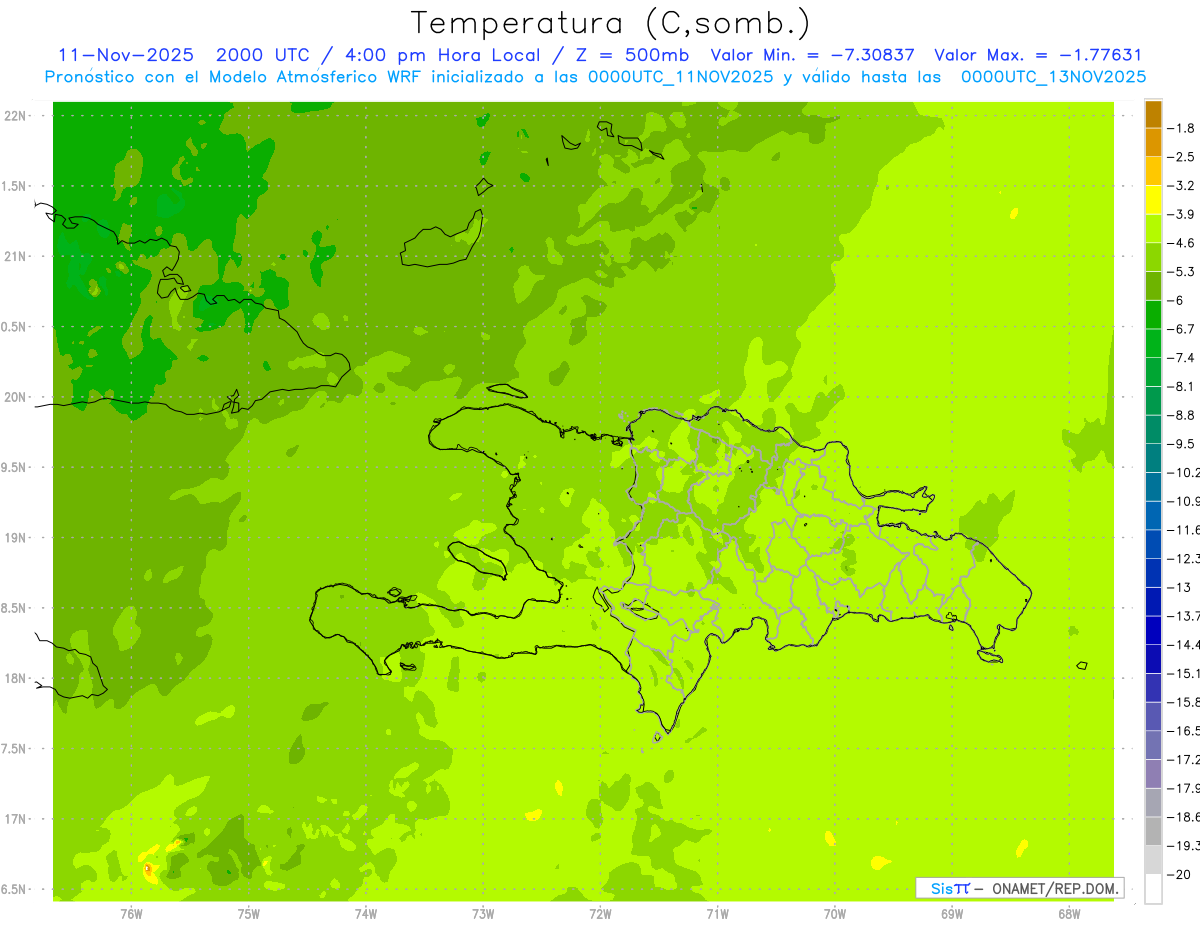Image resolution: width=1200 pixels, height=927 pixels.
Task: Click the 'Temperatura (C,somb.)' chart title
Action: (611, 23)
